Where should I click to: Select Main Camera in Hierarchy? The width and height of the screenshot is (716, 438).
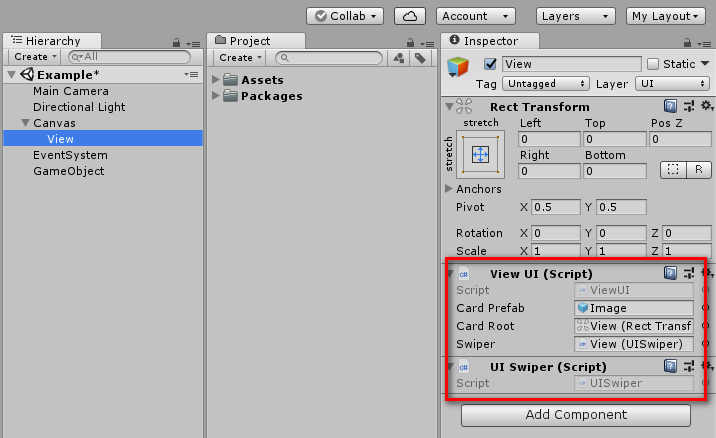pyautogui.click(x=71, y=91)
